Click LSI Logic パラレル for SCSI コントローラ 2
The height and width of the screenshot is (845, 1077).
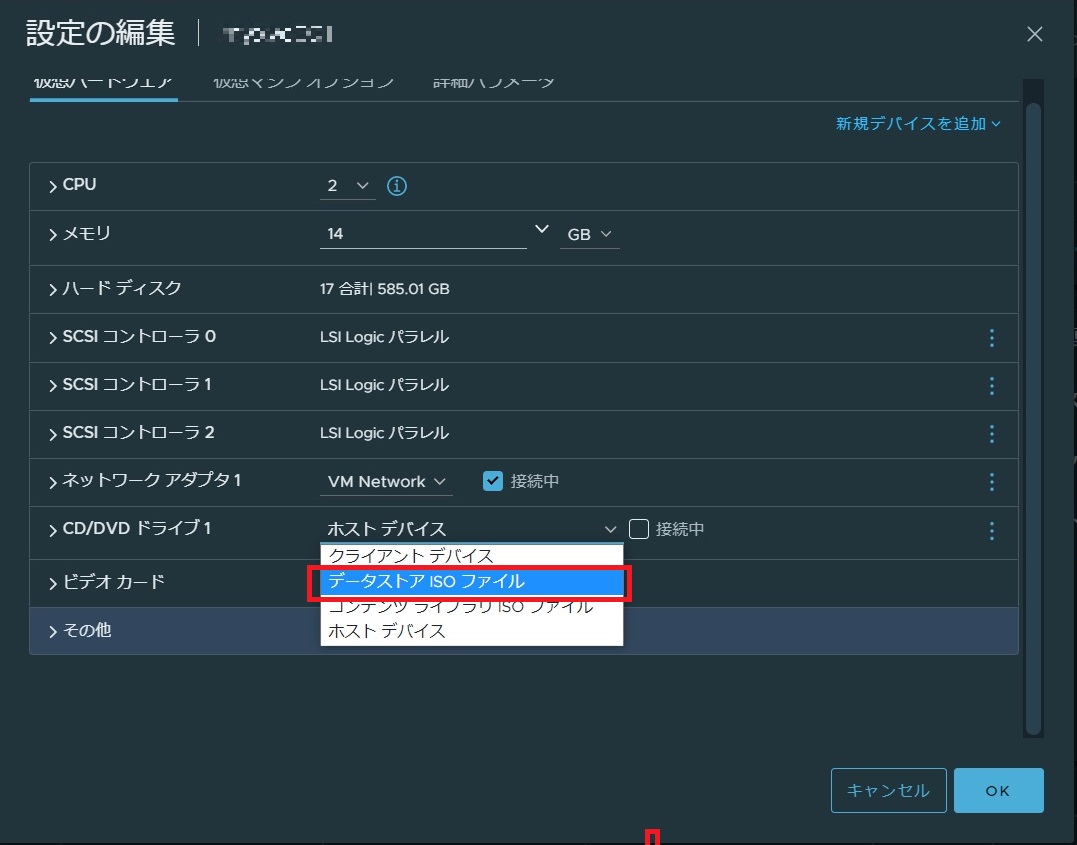point(385,433)
